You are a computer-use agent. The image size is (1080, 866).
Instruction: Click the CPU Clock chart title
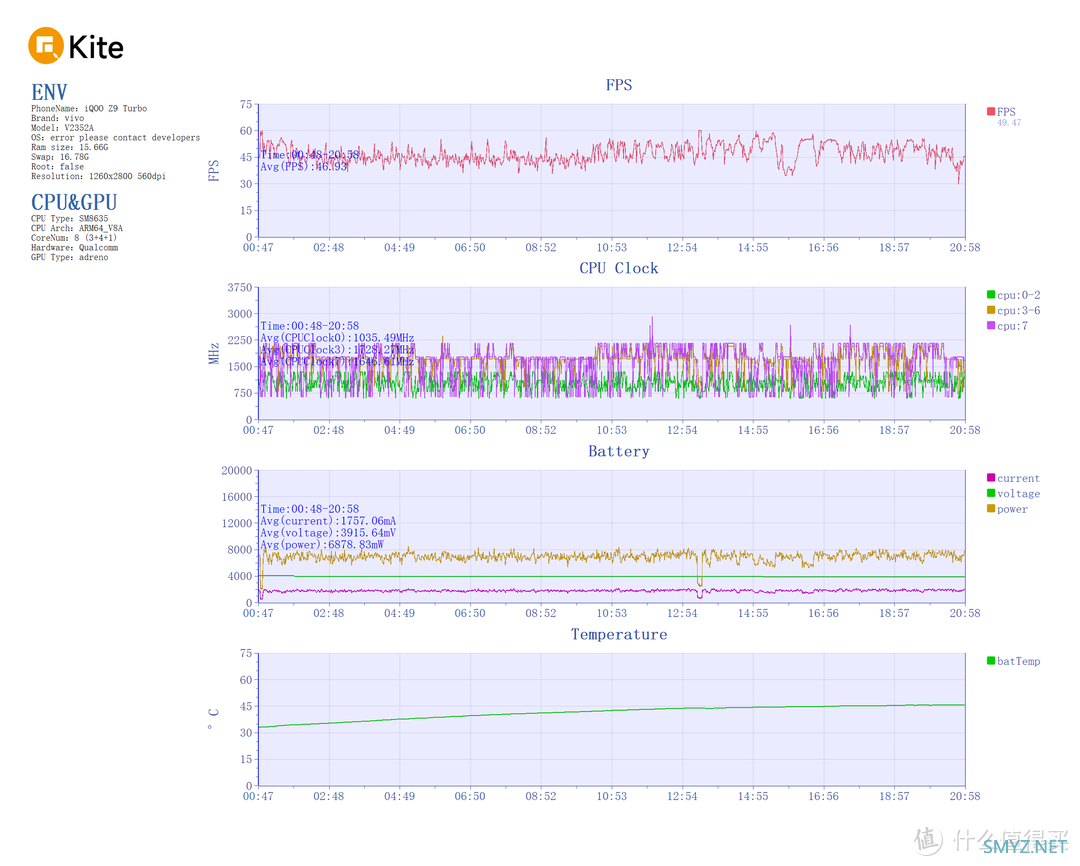pyautogui.click(x=619, y=268)
